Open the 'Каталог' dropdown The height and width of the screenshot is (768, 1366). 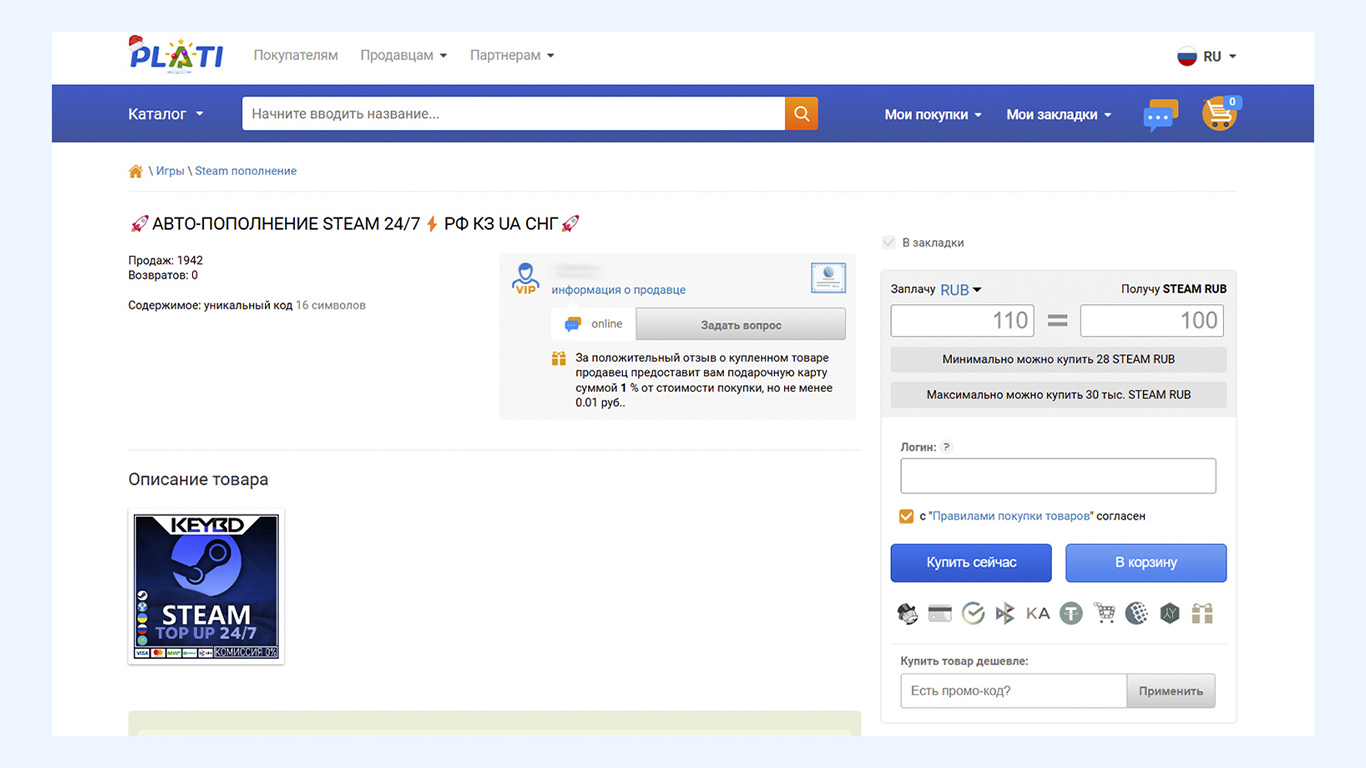pos(166,114)
